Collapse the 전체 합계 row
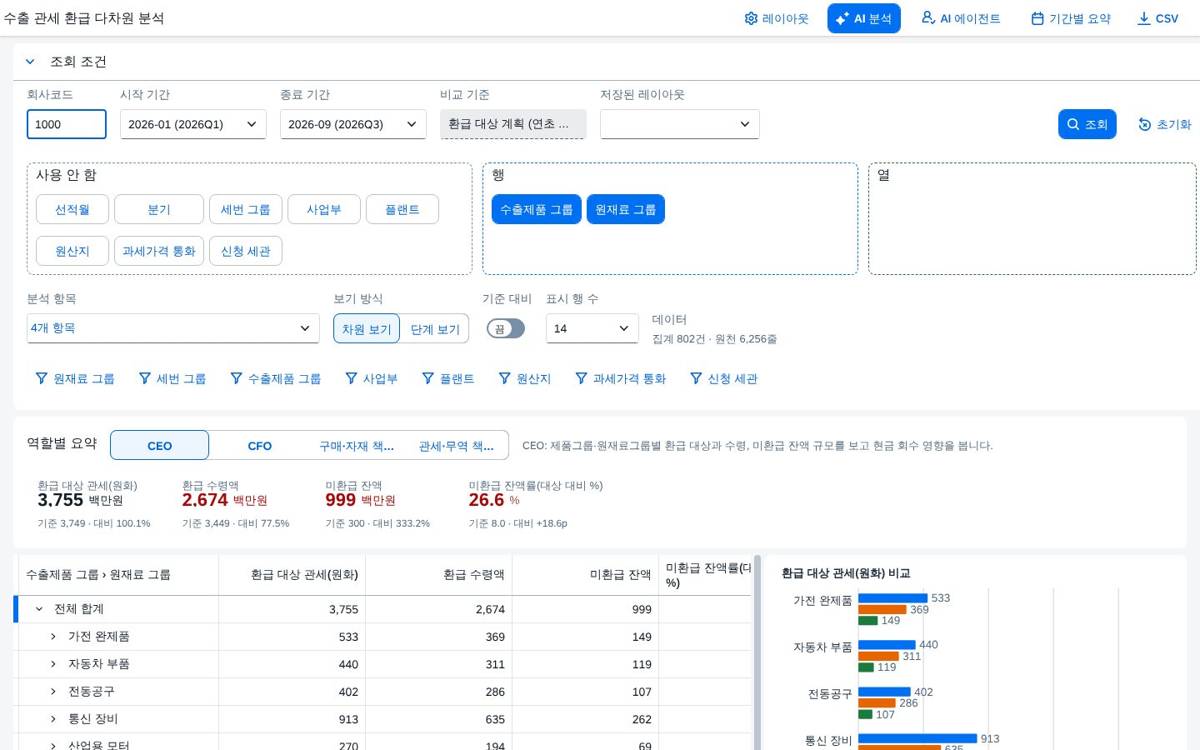The height and width of the screenshot is (750, 1200). (39, 609)
